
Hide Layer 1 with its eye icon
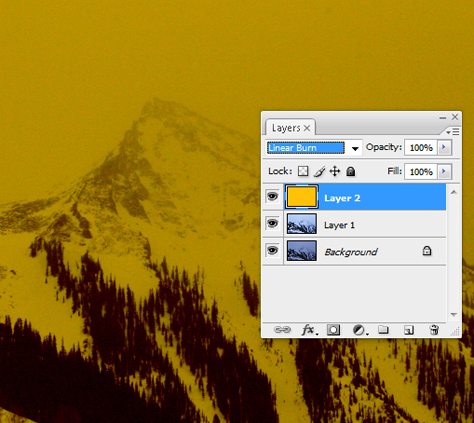click(x=272, y=223)
